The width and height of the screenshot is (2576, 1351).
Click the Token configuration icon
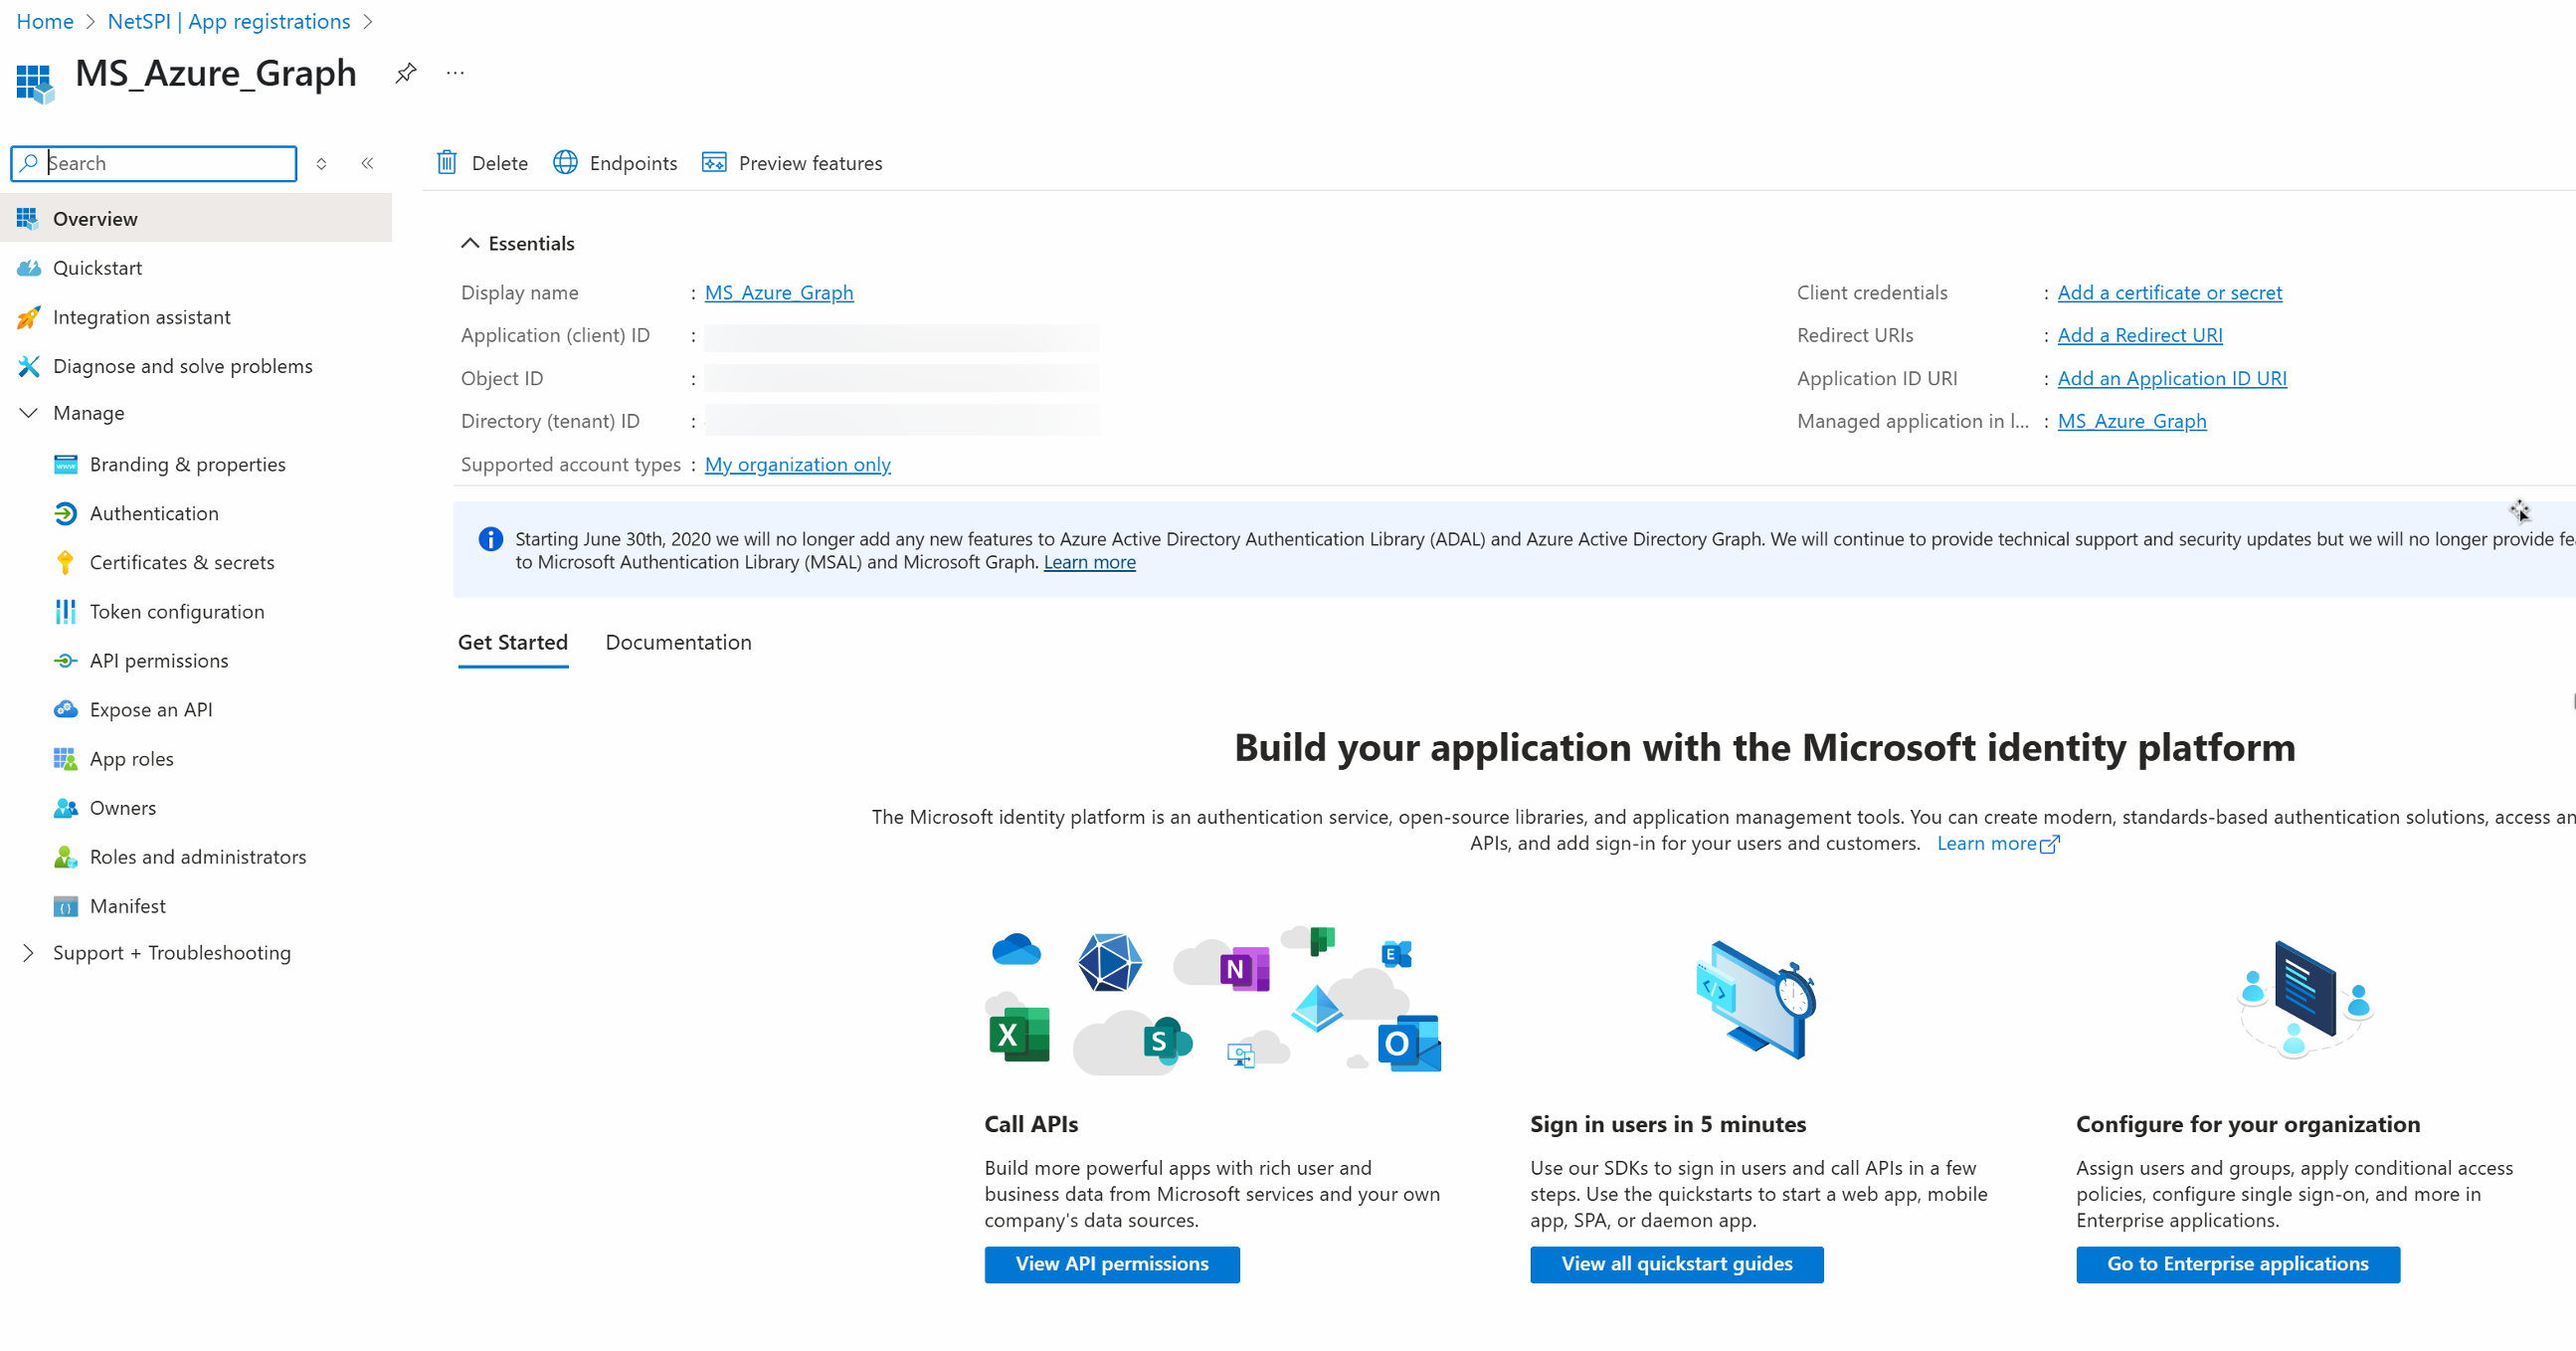click(x=65, y=611)
